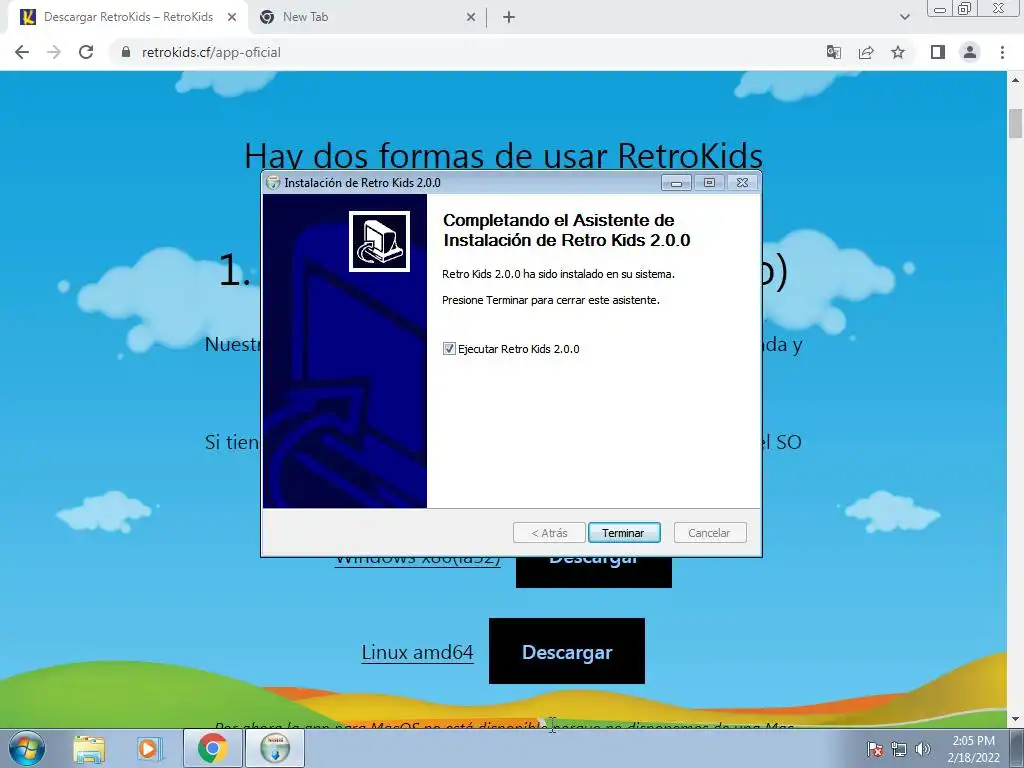This screenshot has height=768, width=1024.
Task: Click the address bar URL retrokids.cf/app-oficial
Action: (x=211, y=52)
